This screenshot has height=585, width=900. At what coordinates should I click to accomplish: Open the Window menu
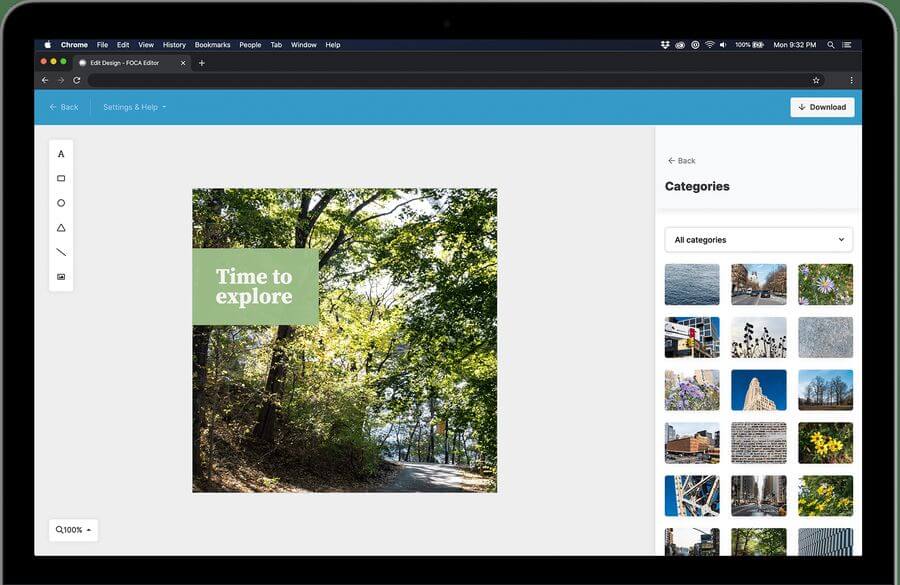(x=304, y=45)
